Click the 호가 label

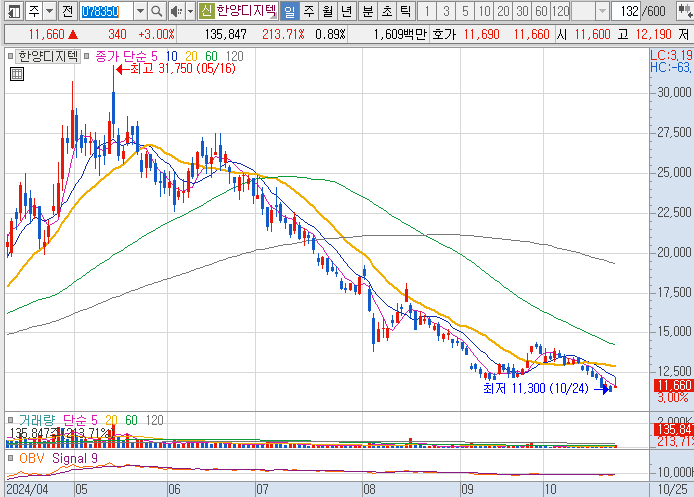[x=443, y=34]
